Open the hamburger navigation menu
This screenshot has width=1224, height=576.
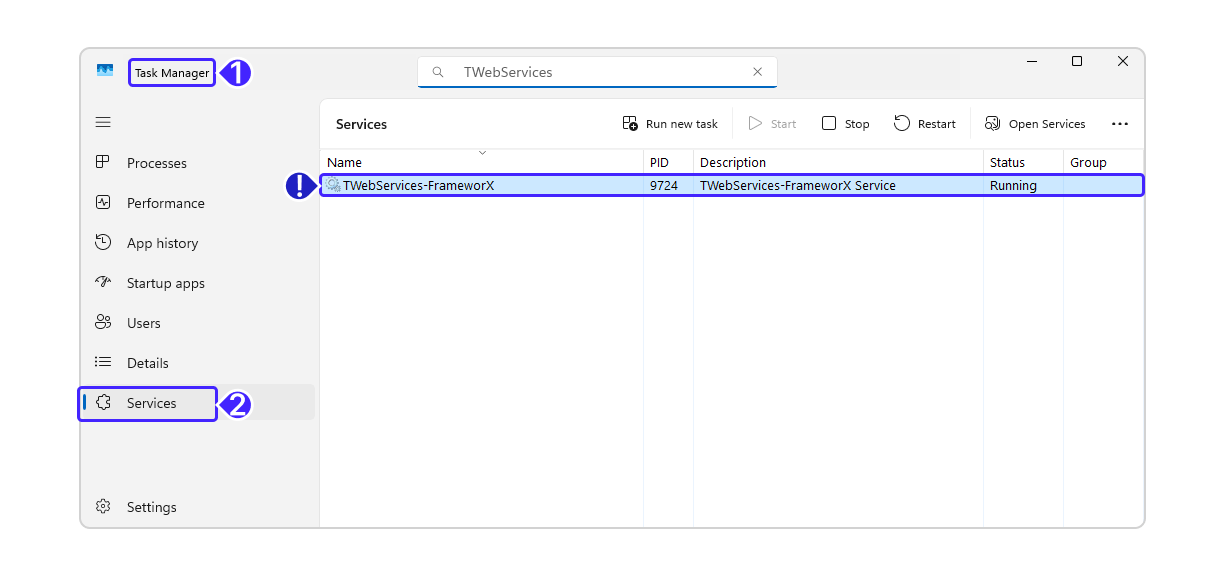[103, 122]
